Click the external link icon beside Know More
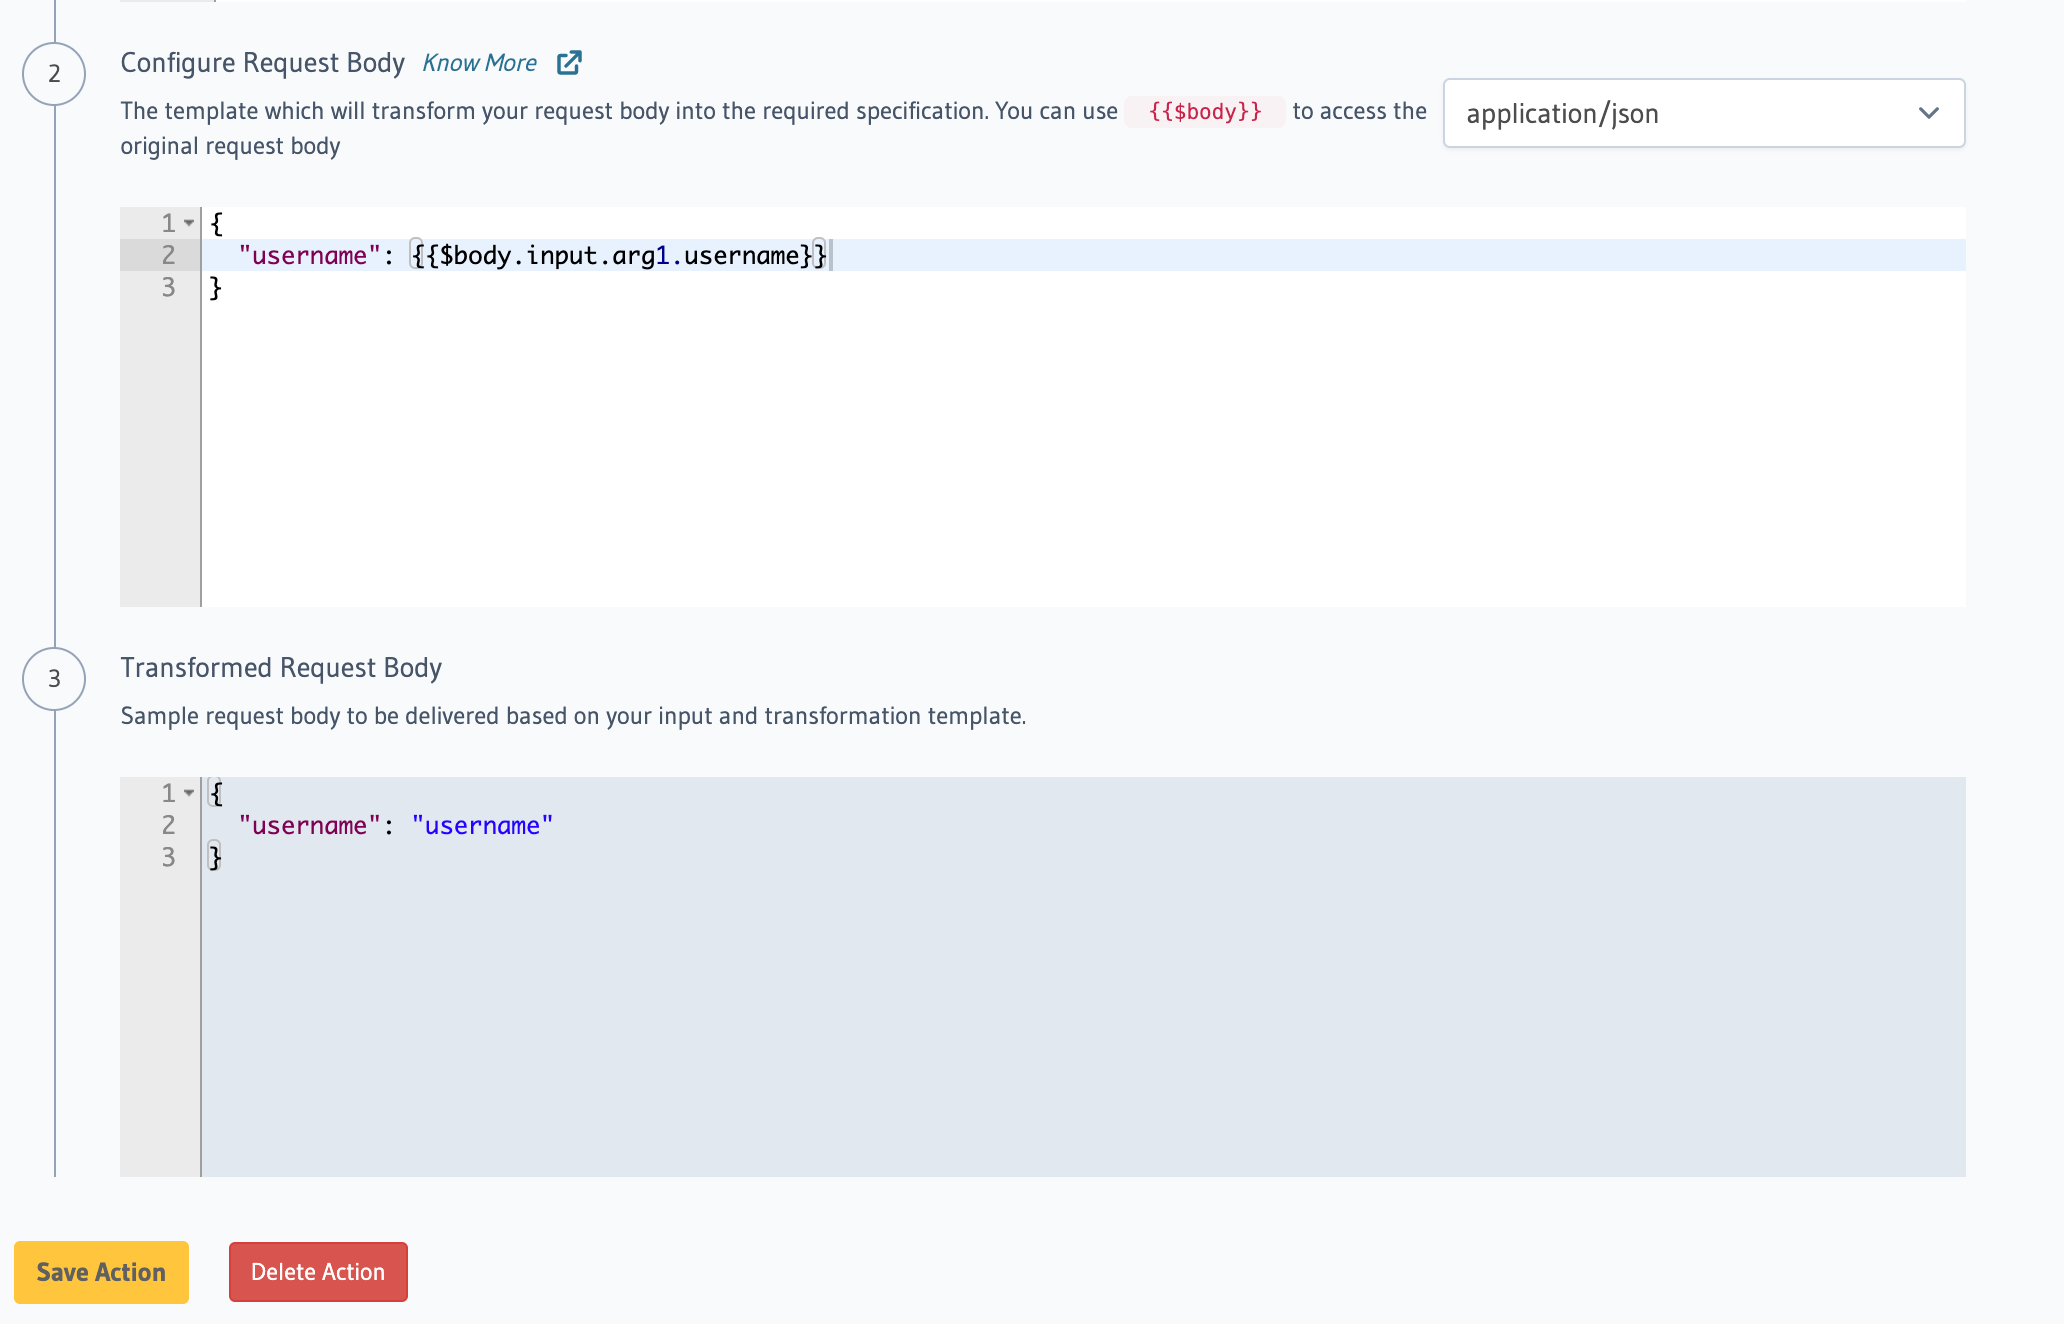This screenshot has width=2064, height=1324. (569, 62)
